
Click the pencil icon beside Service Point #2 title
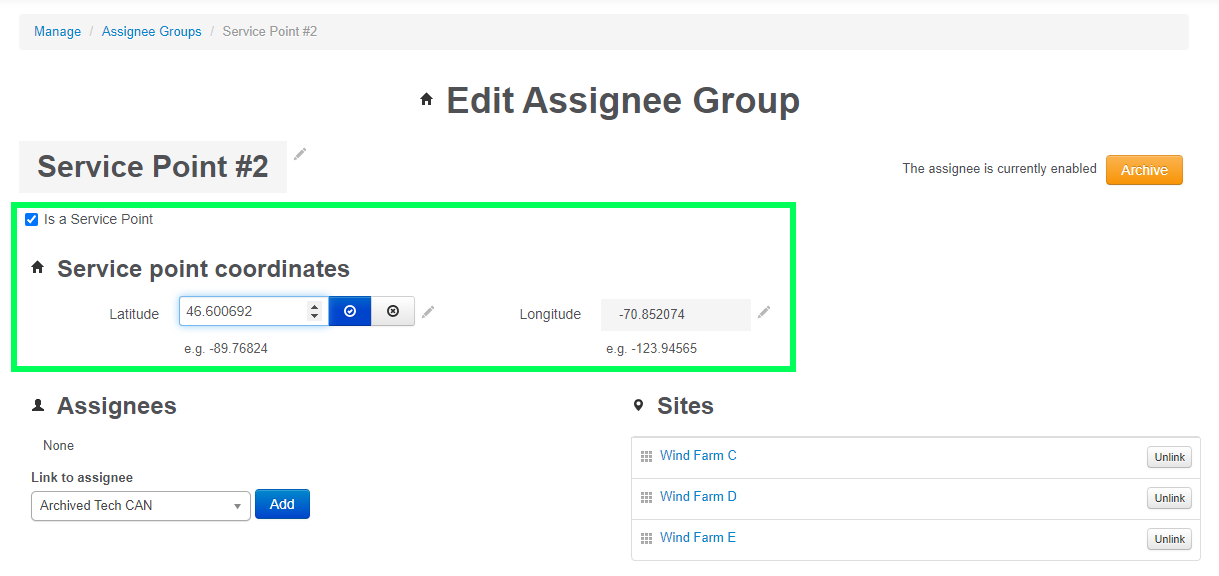(300, 154)
